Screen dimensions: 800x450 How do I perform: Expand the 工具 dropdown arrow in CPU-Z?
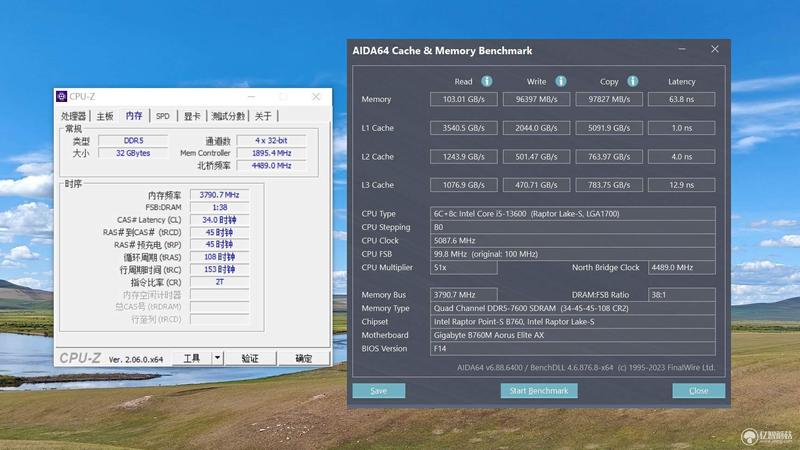click(x=217, y=358)
